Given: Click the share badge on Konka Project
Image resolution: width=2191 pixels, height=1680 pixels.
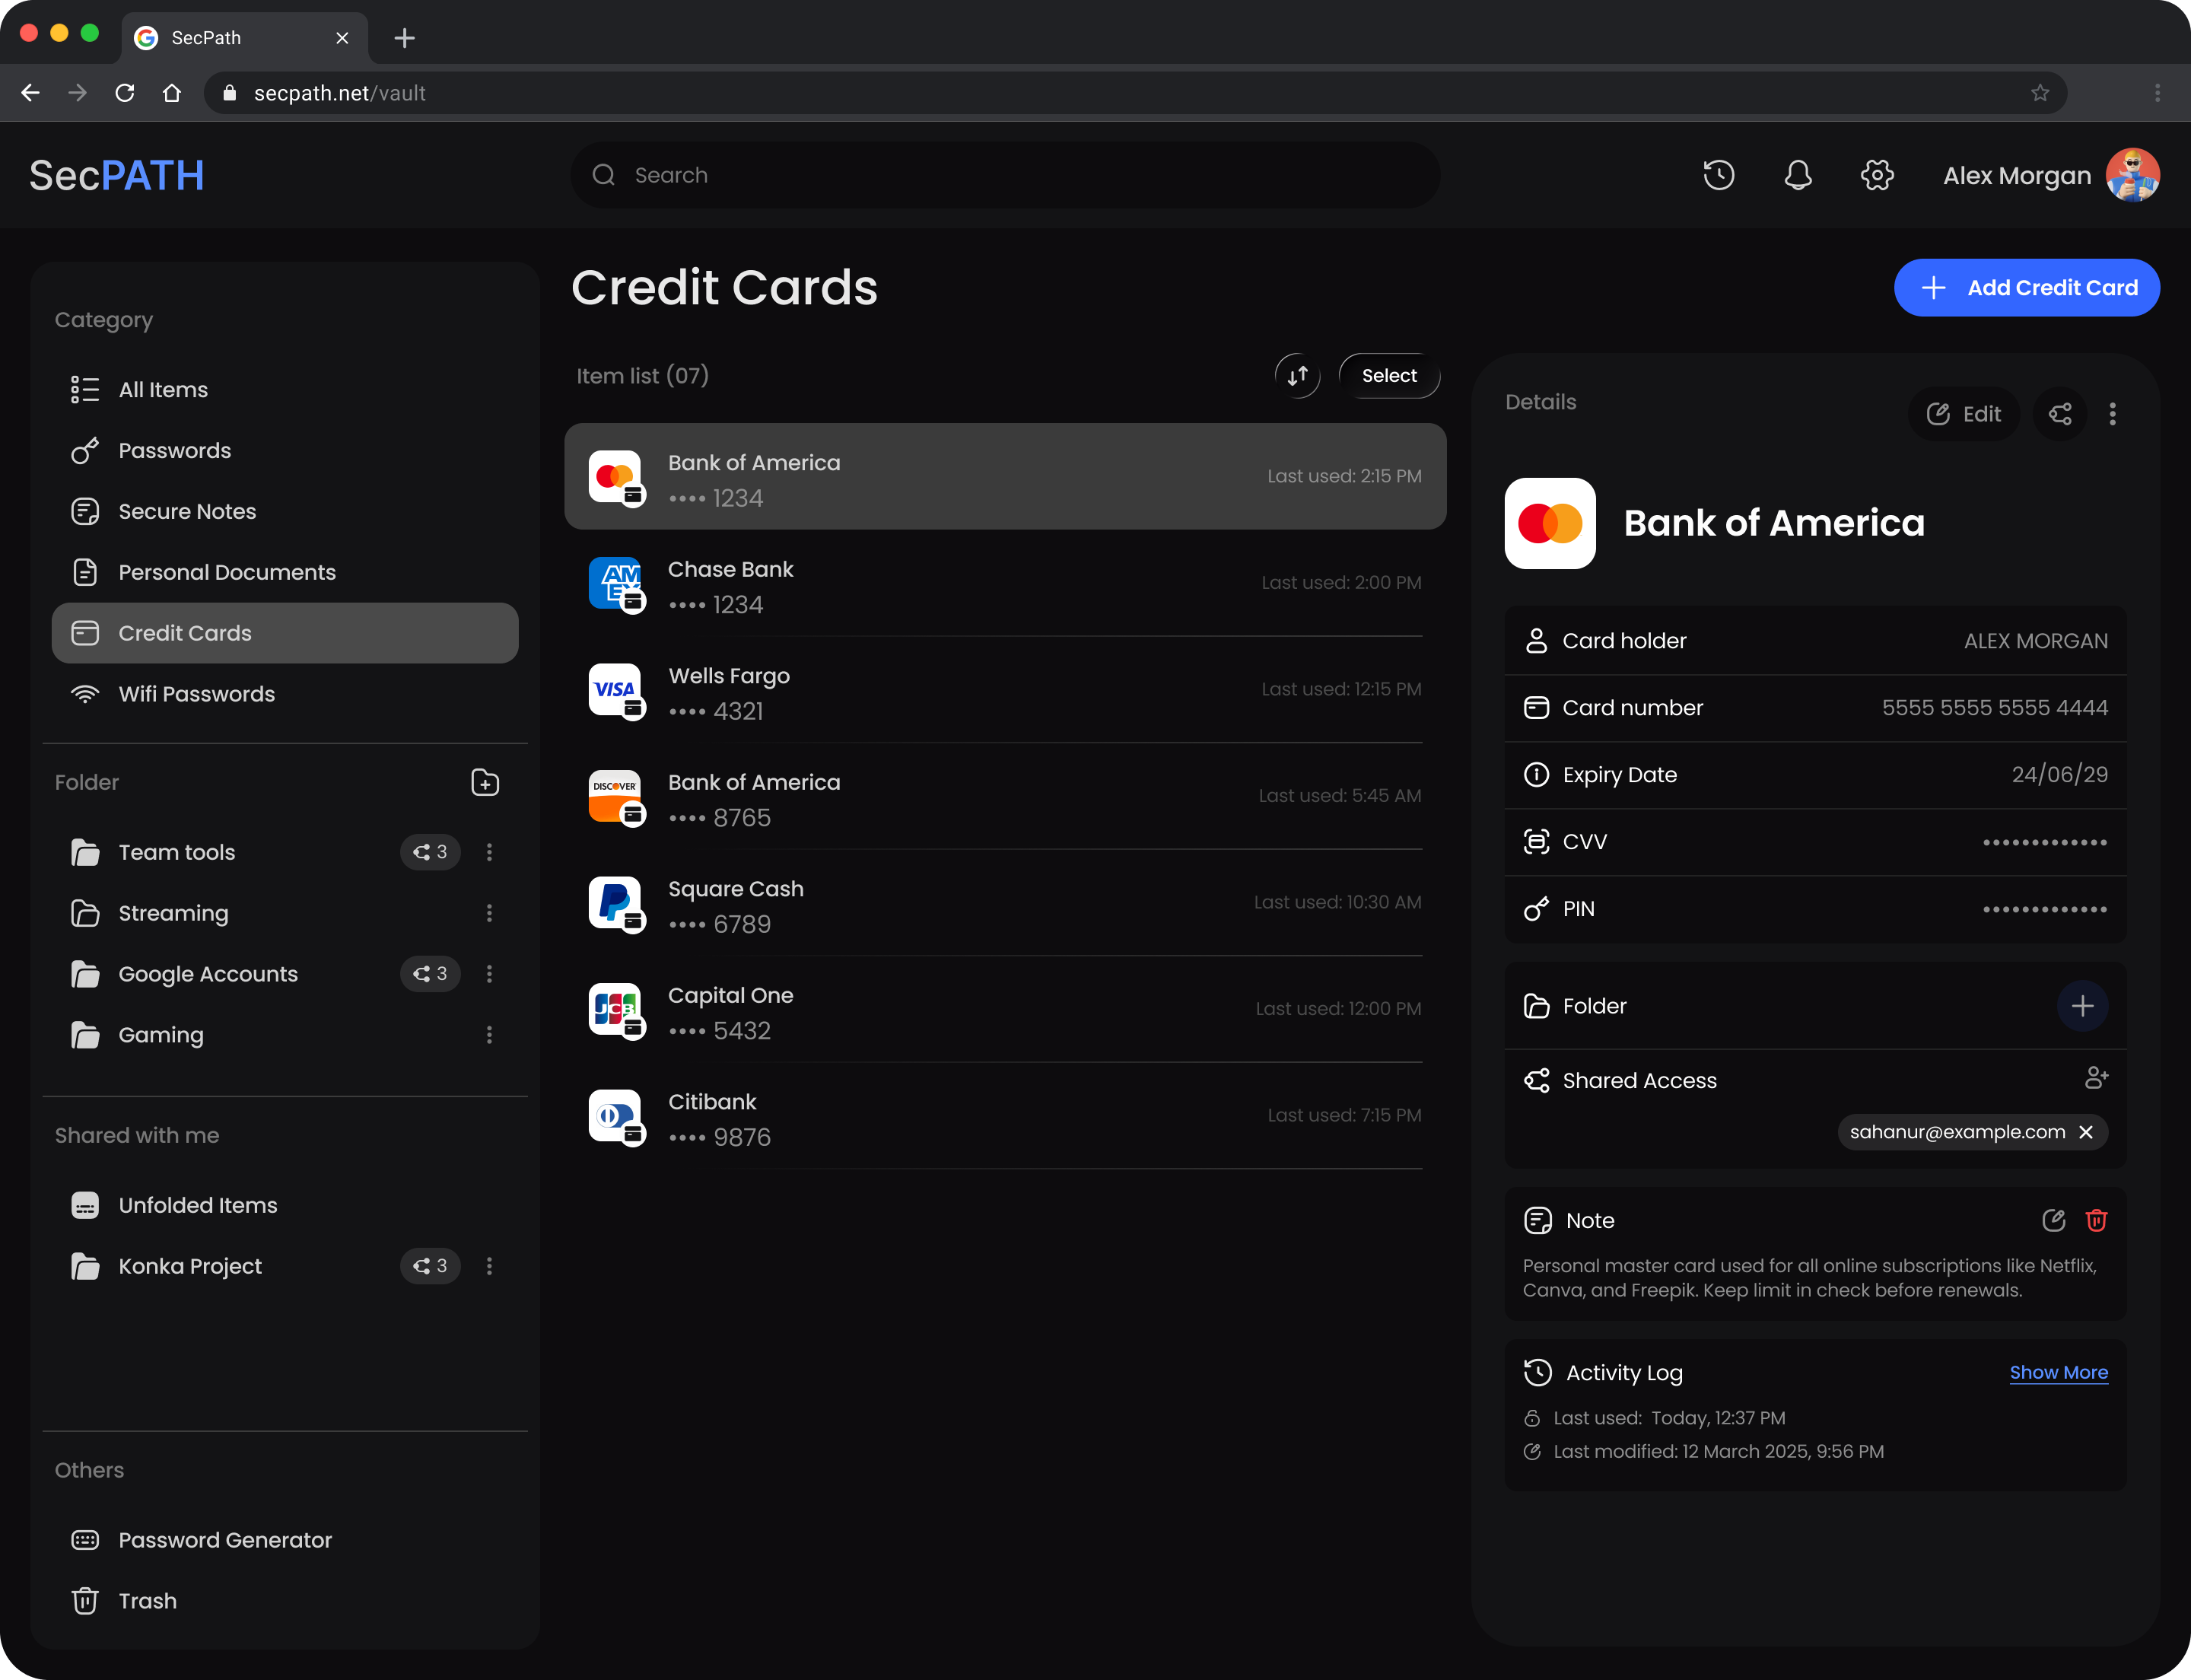Looking at the screenshot, I should pyautogui.click(x=430, y=1266).
